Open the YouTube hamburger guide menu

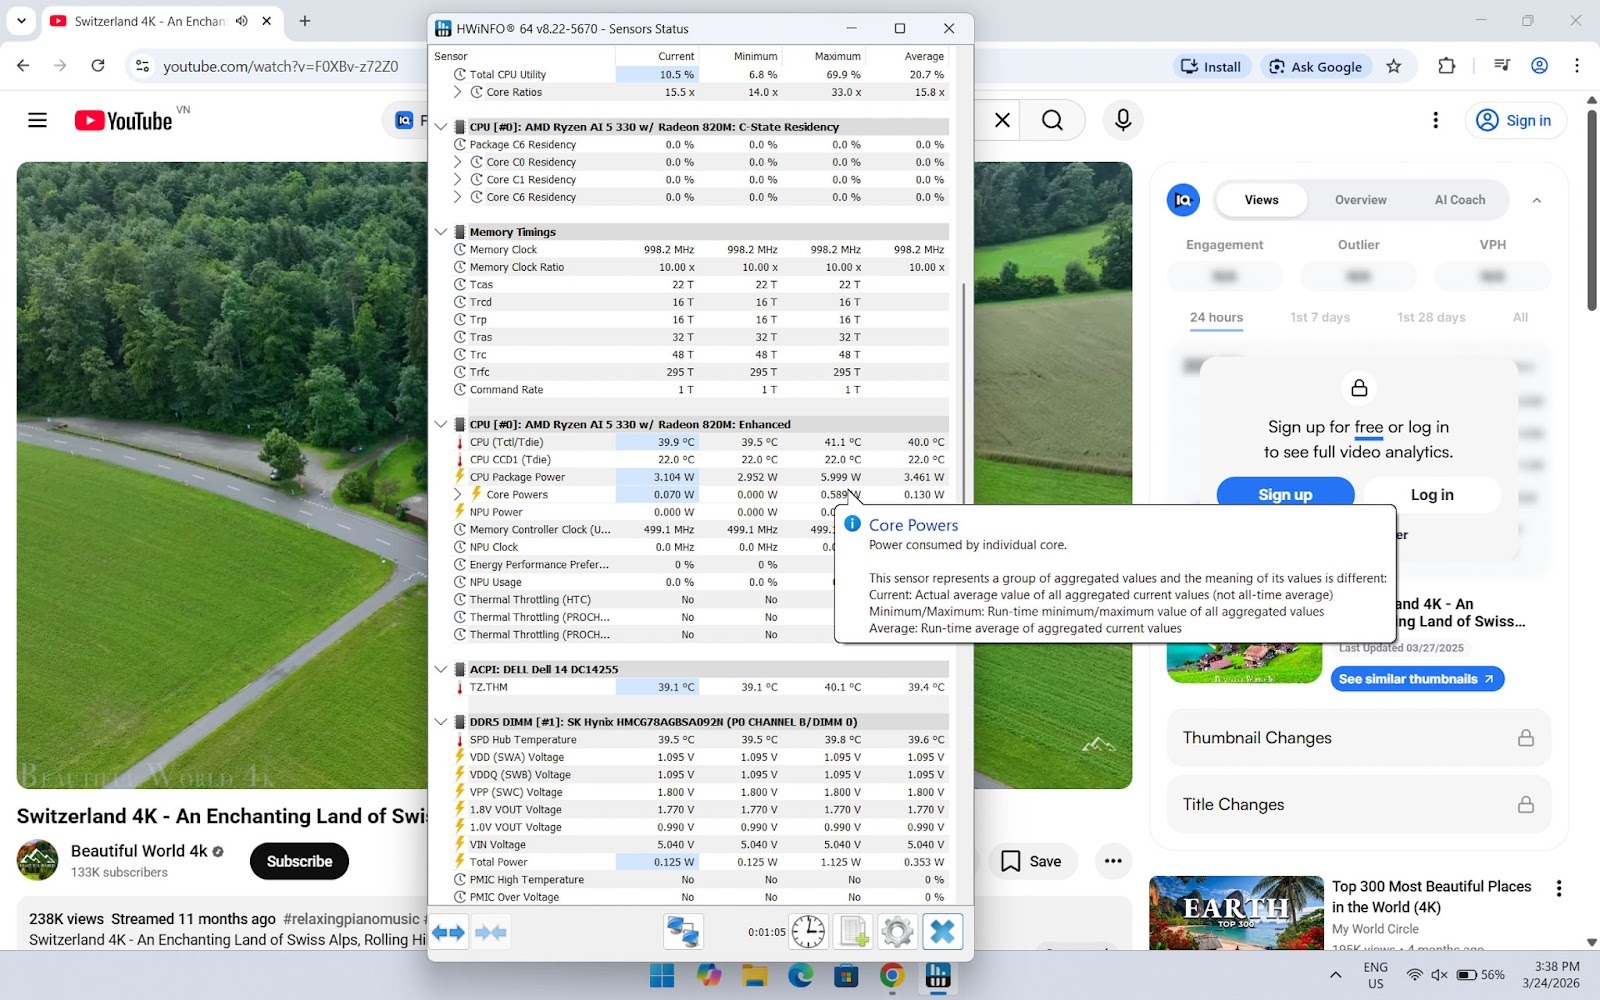[x=37, y=121]
